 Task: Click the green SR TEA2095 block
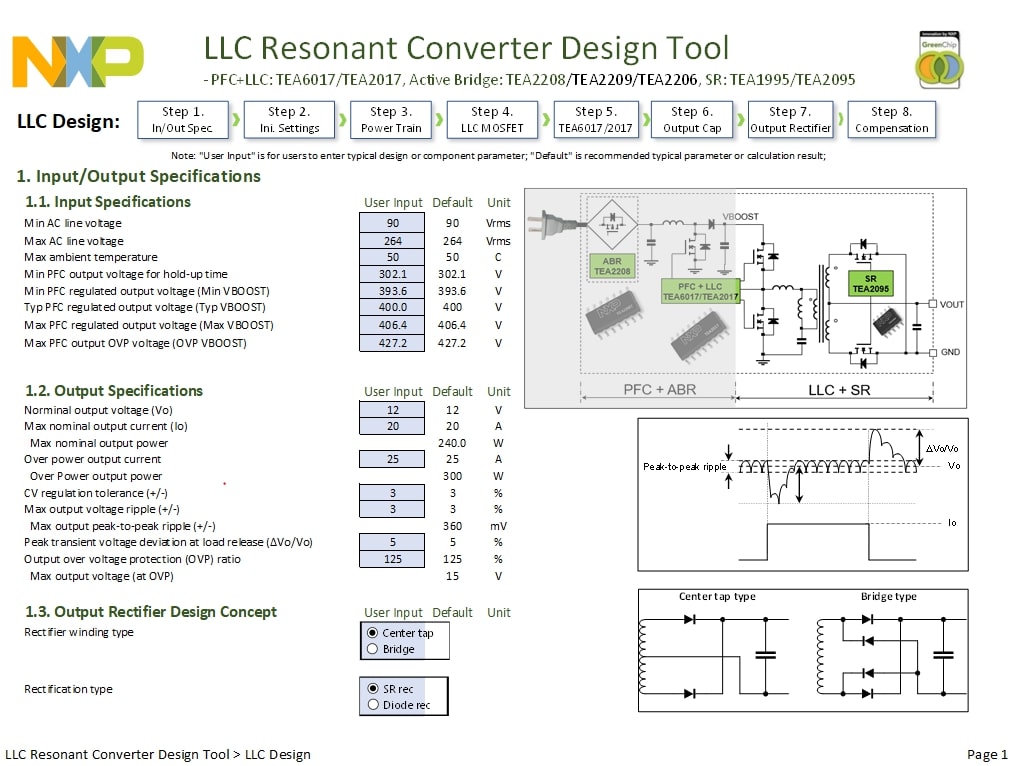pyautogui.click(x=870, y=283)
